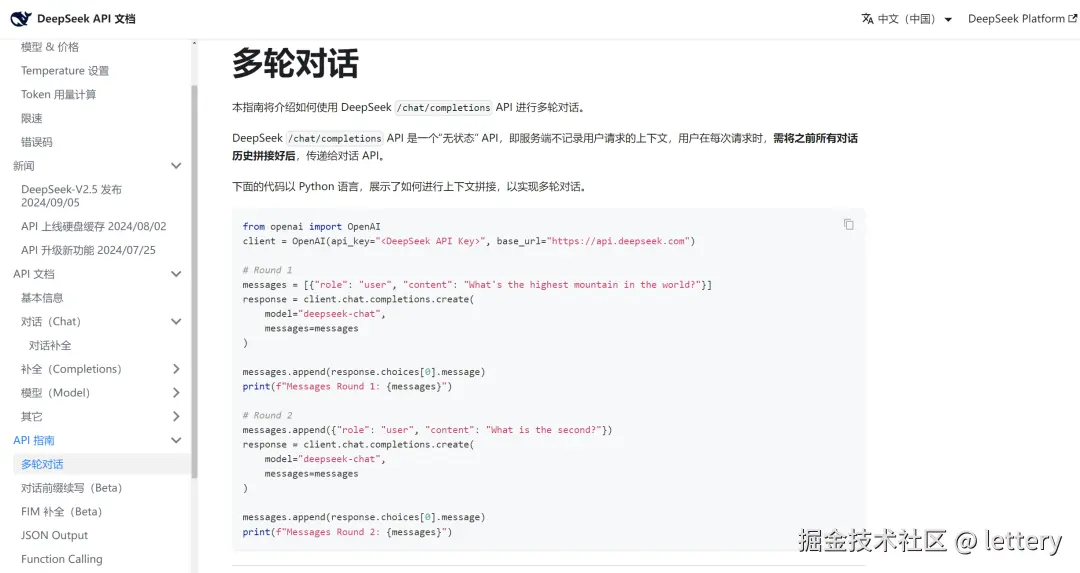Select 其它 sidebar item
The image size is (1080, 573).
click(x=32, y=417)
